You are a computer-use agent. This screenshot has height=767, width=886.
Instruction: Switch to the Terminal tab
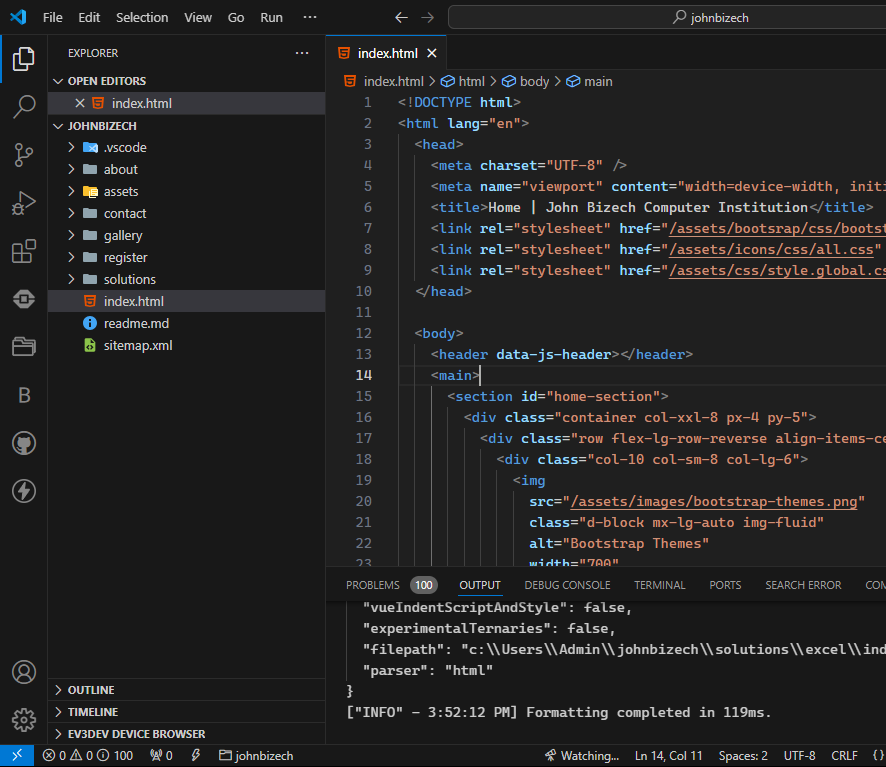coord(659,585)
